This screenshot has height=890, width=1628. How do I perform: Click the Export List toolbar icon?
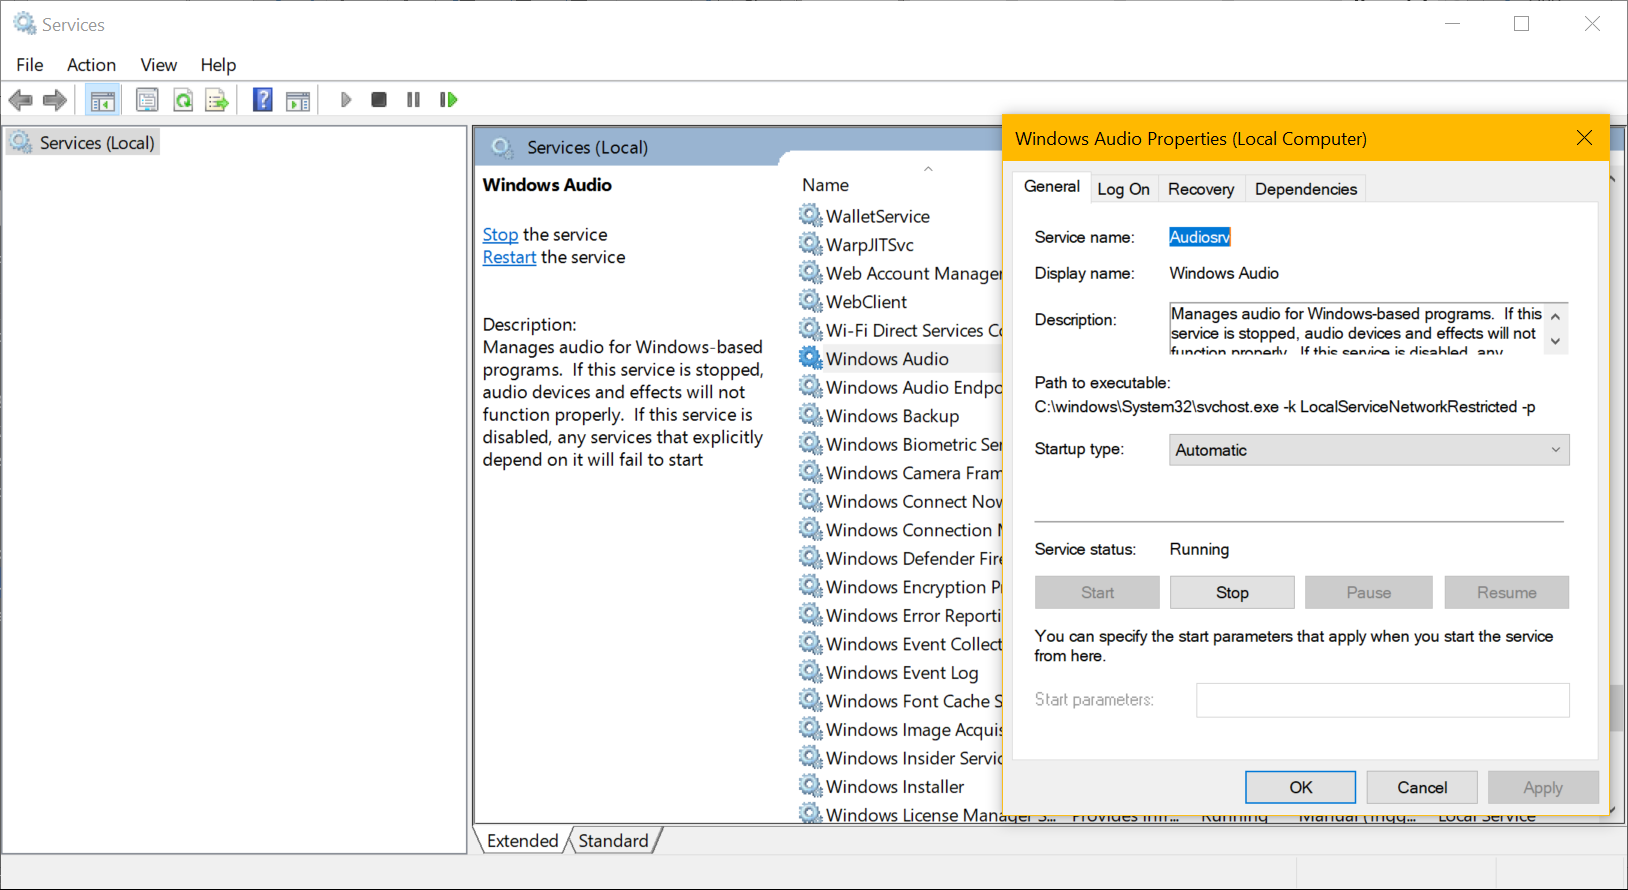[x=217, y=100]
